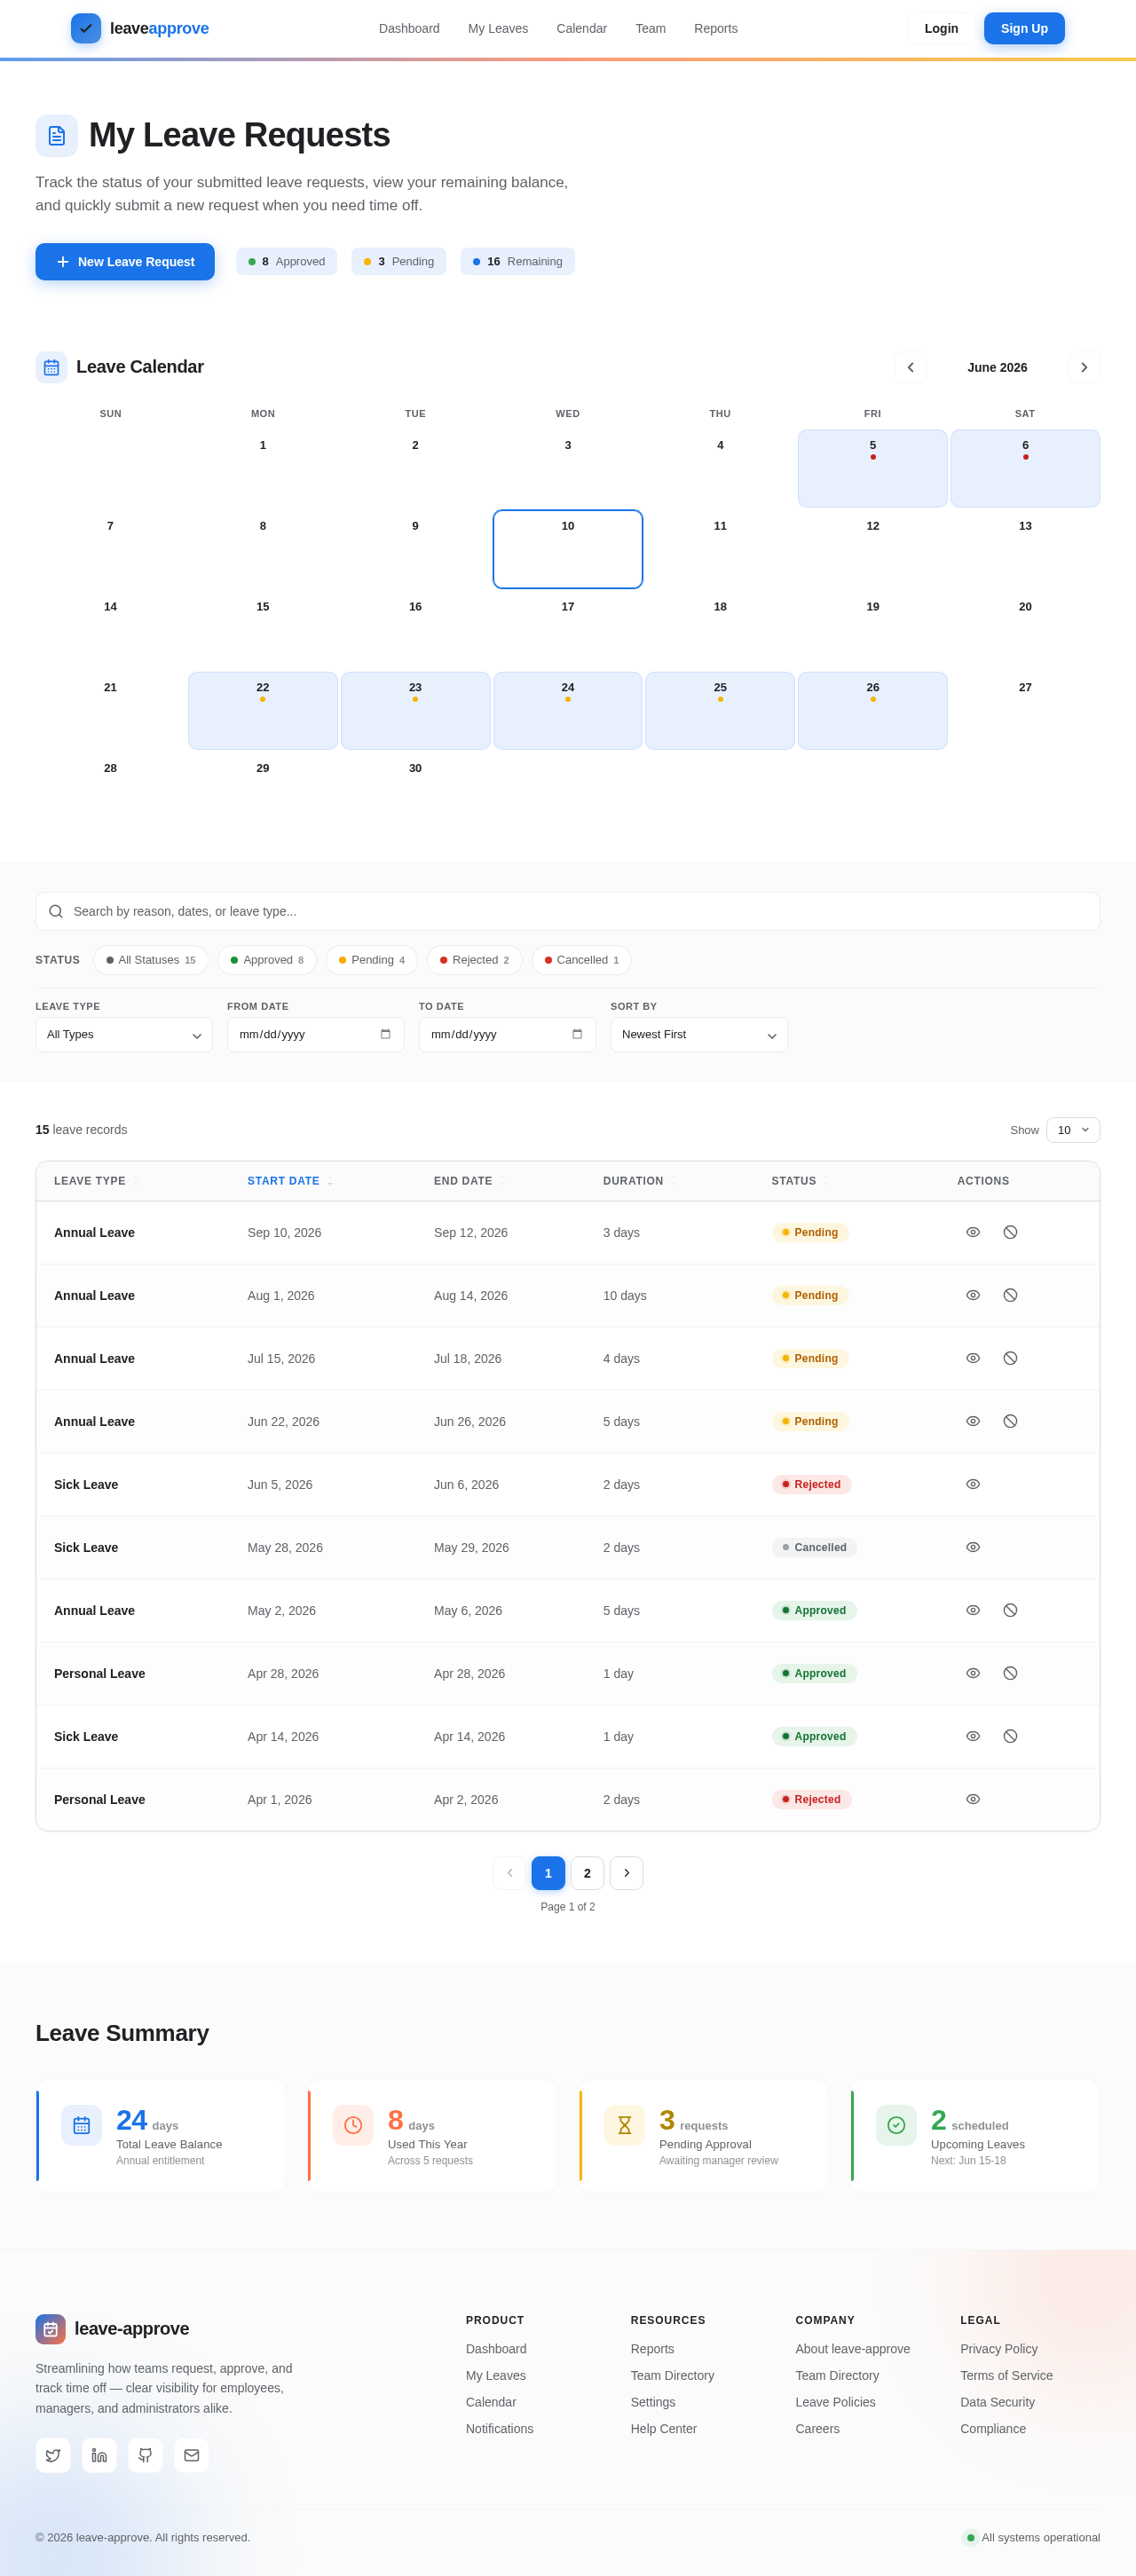View the May 2 approved Annual Leave
1136x2576 pixels.
coord(973,1610)
